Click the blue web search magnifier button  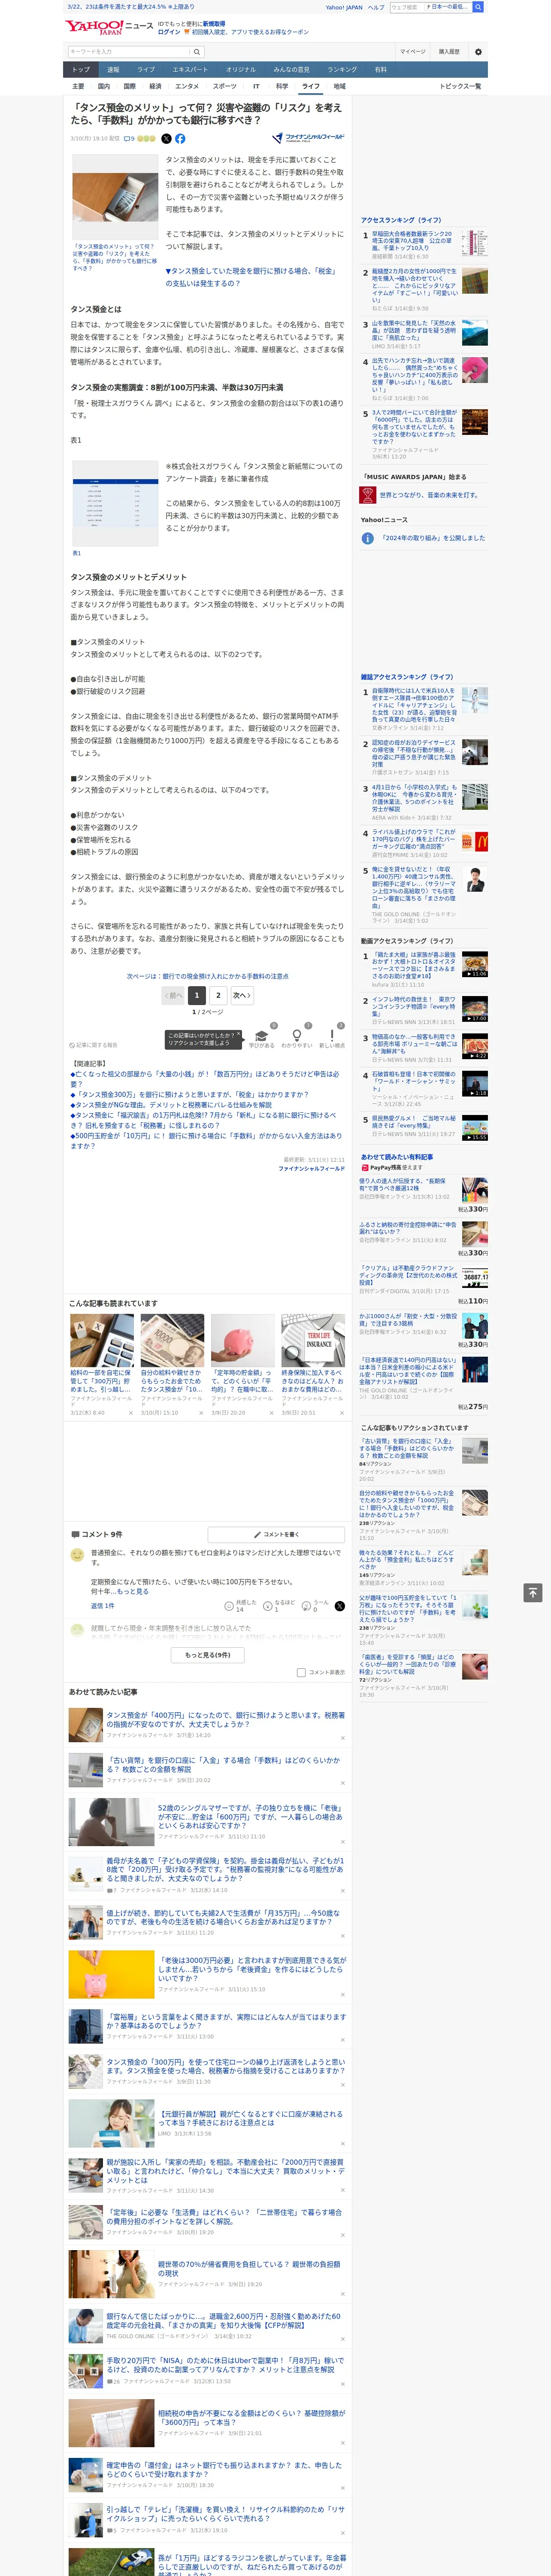pos(478,7)
